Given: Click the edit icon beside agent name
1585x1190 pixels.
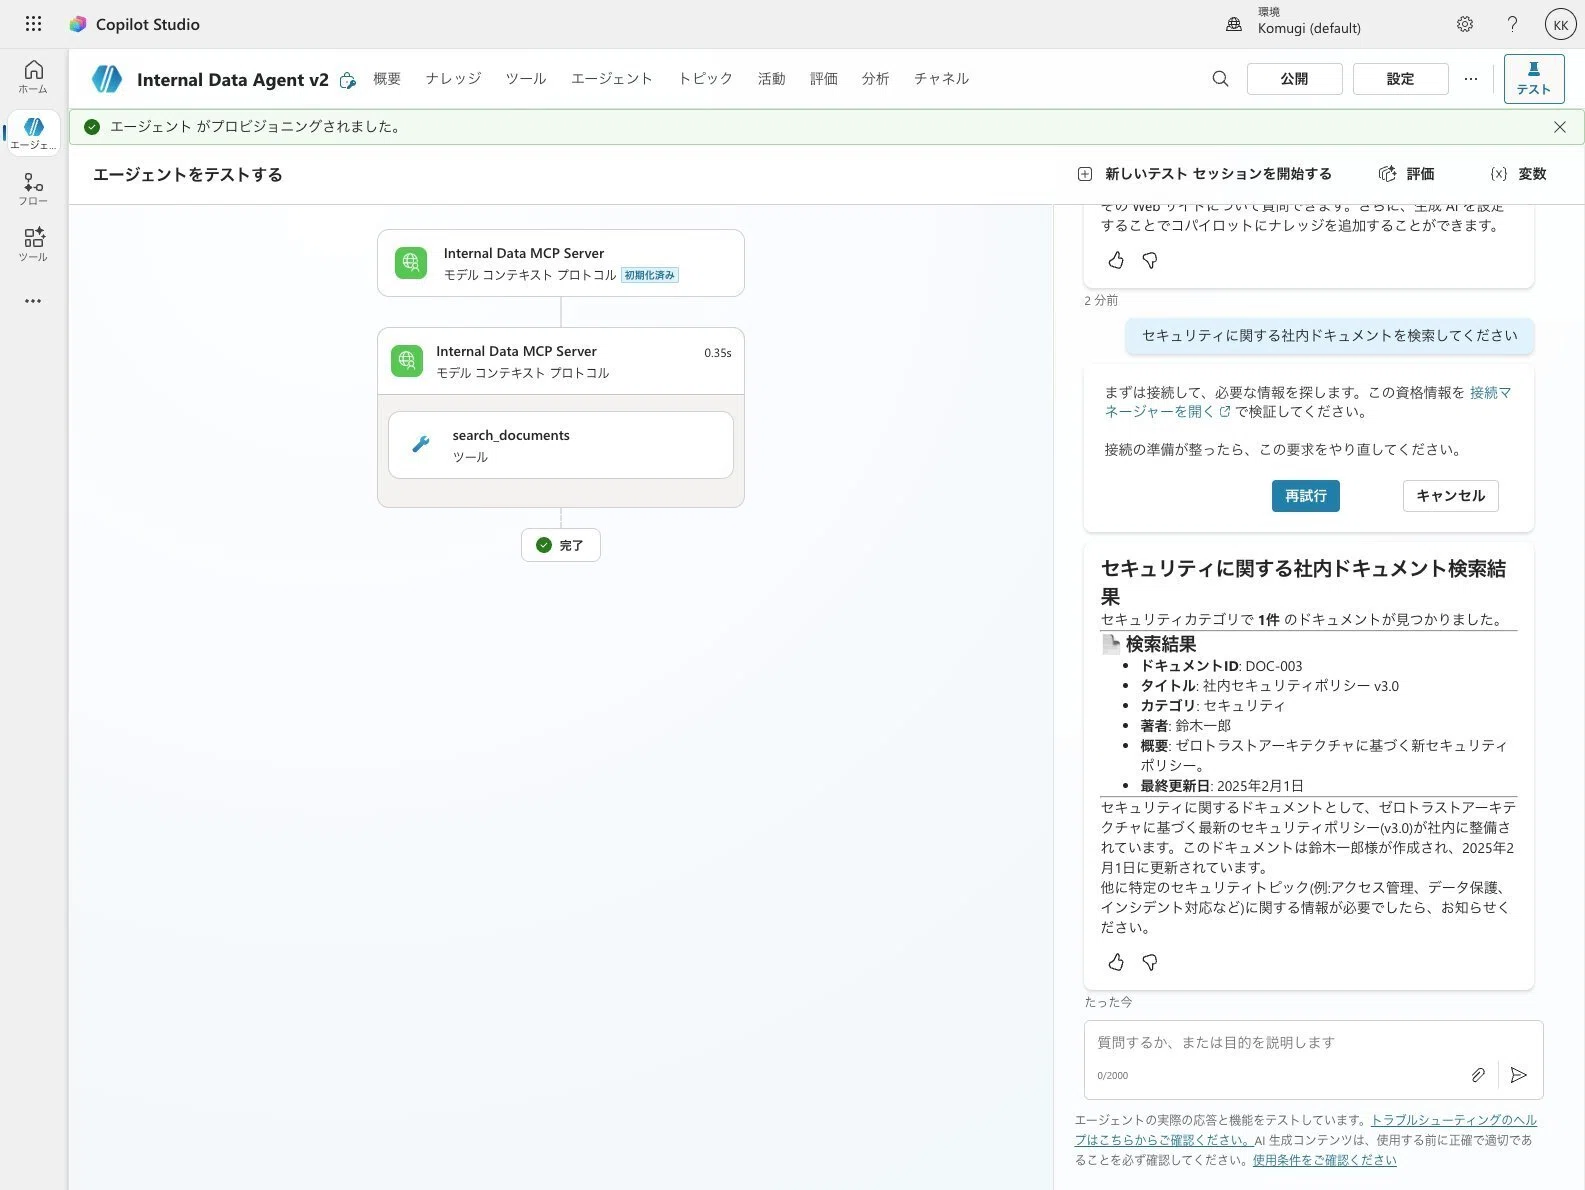Looking at the screenshot, I should [x=347, y=80].
